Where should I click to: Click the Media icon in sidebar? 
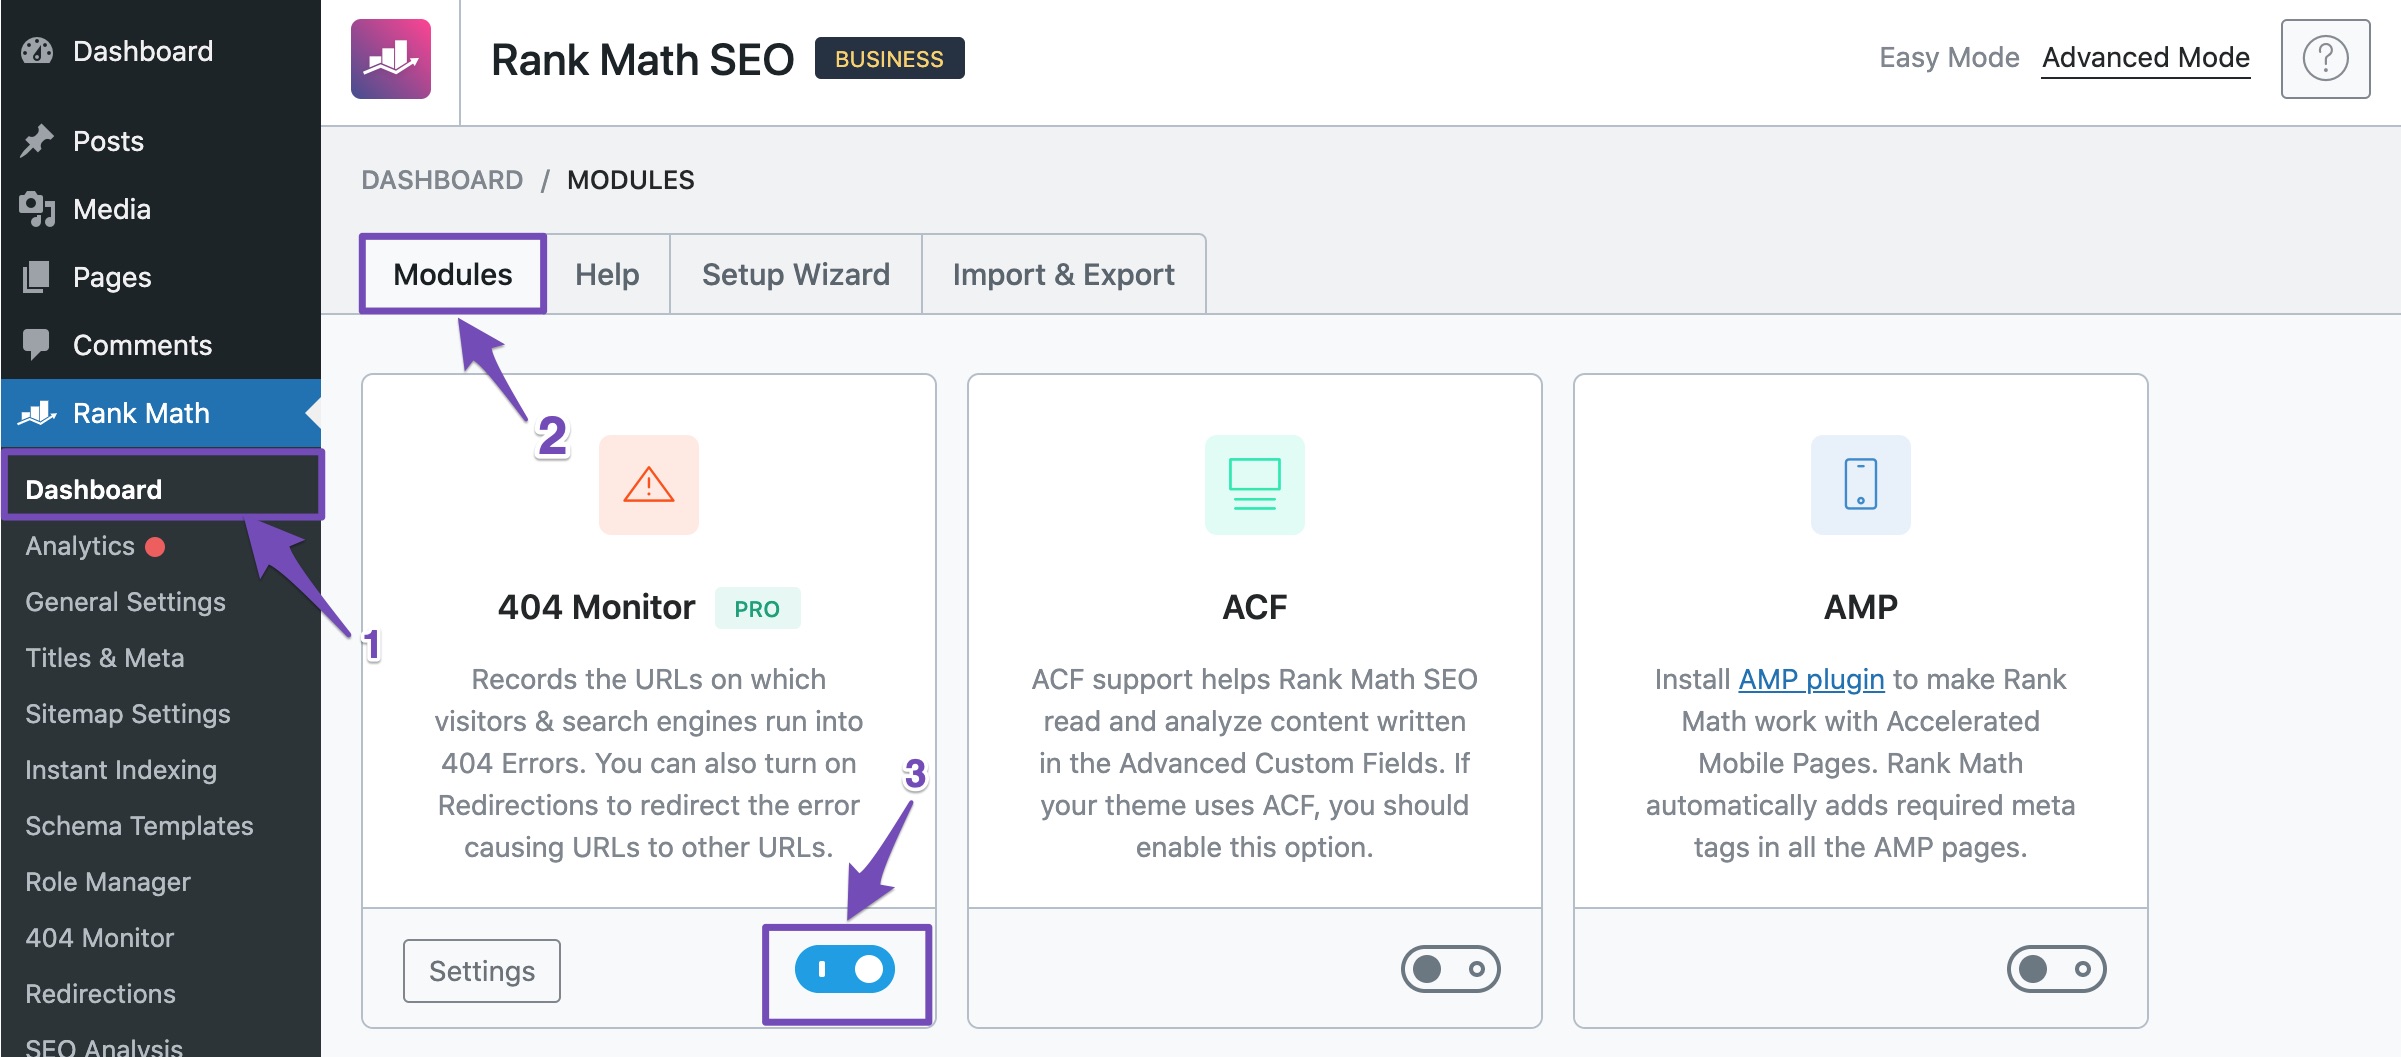click(38, 209)
